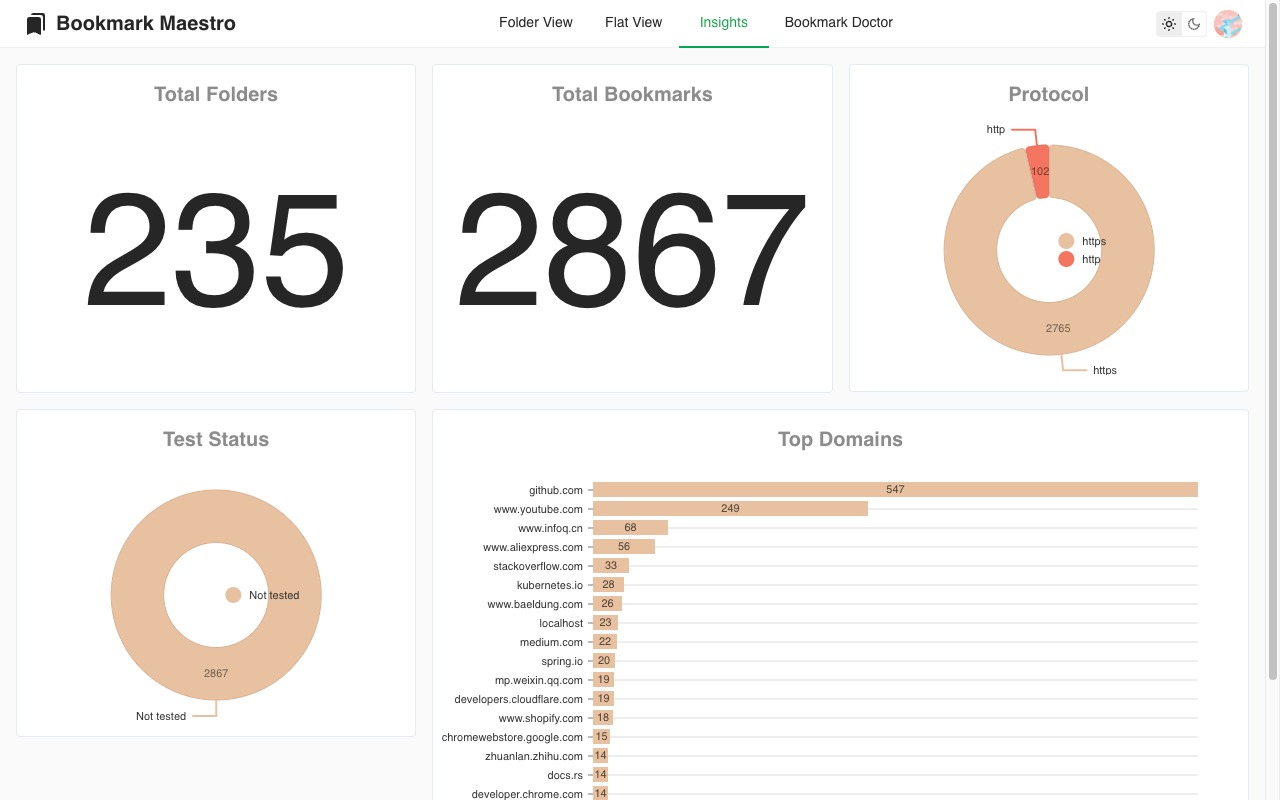Click the chromewebstore.google.com bar showing 15

[x=601, y=737]
